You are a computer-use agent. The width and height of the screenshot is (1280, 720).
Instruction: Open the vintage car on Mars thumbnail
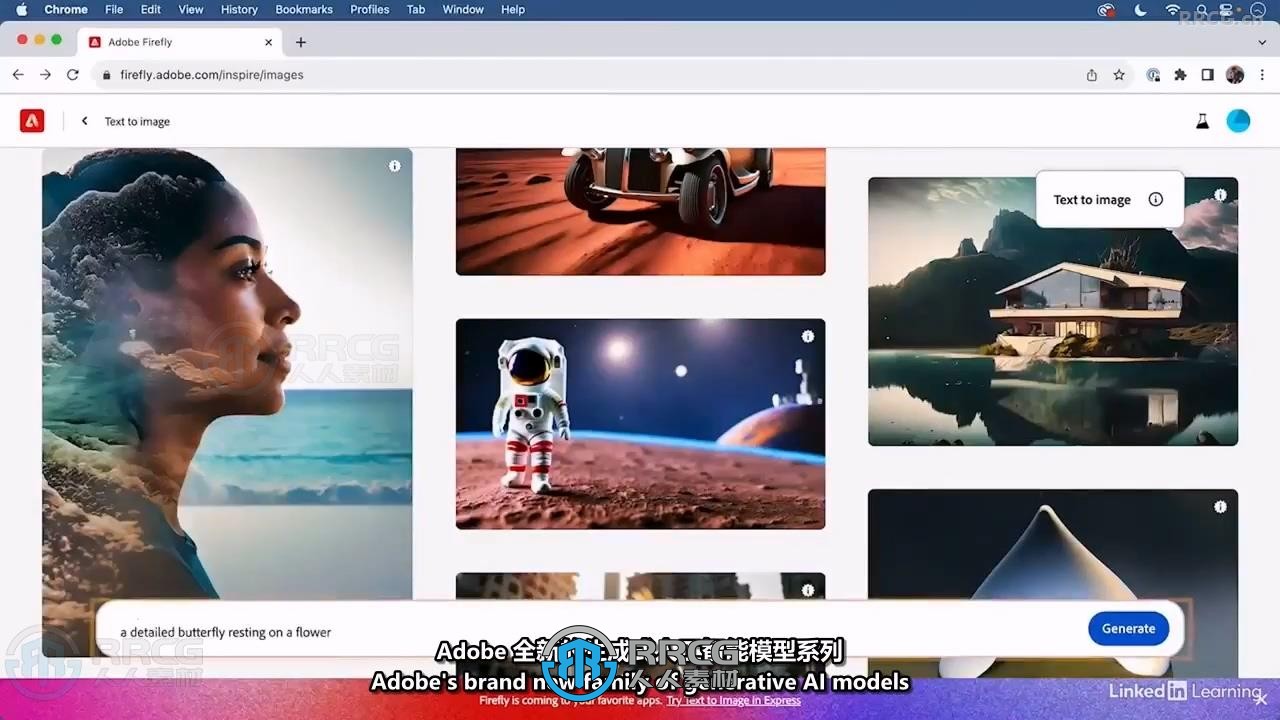[640, 211]
